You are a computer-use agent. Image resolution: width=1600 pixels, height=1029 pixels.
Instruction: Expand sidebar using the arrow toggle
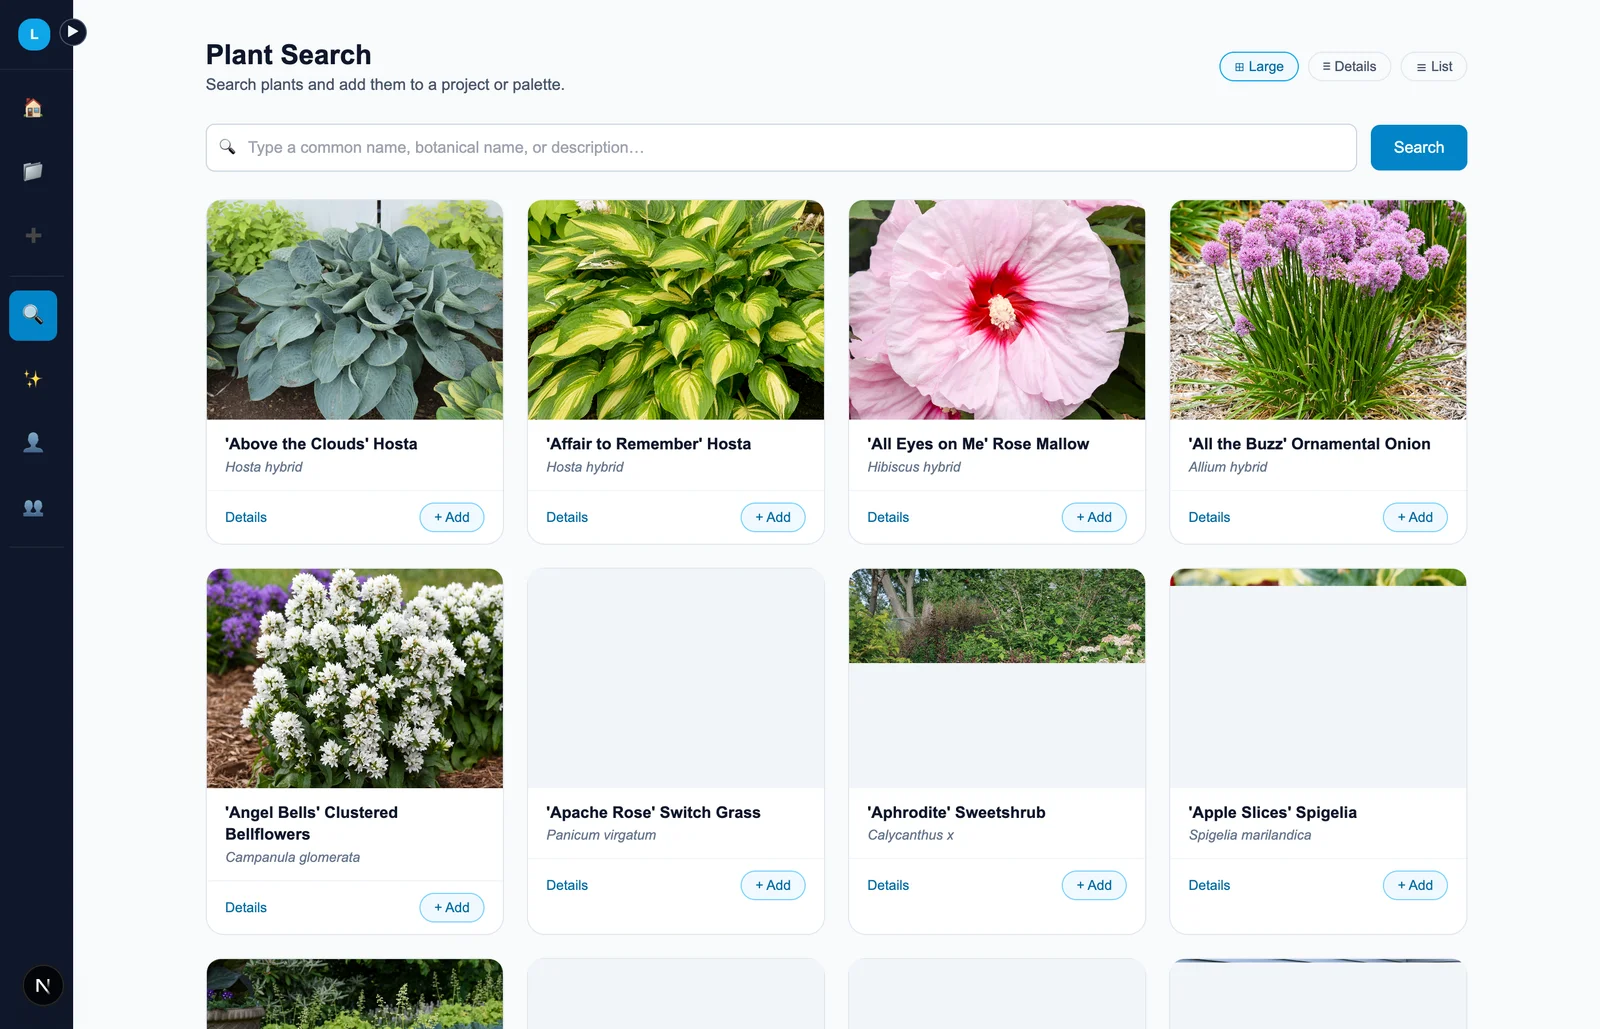[73, 32]
